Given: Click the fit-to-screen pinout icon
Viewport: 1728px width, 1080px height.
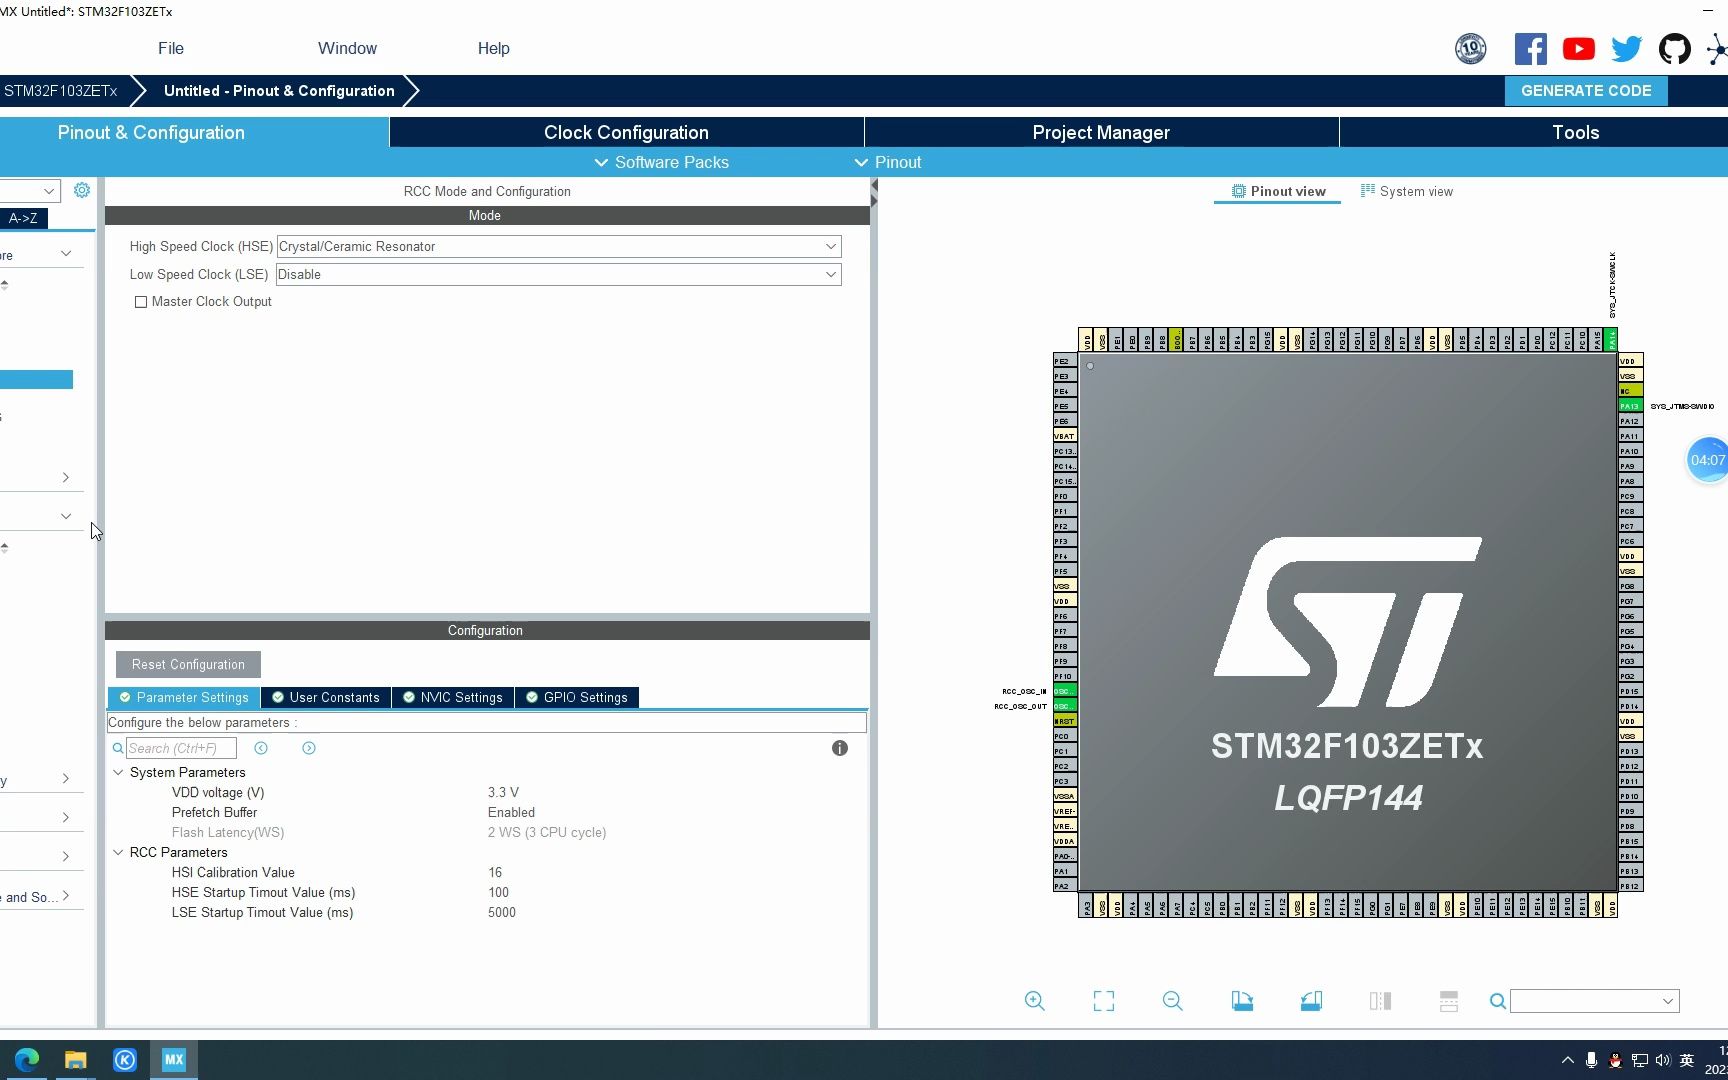Looking at the screenshot, I should click(x=1104, y=1001).
